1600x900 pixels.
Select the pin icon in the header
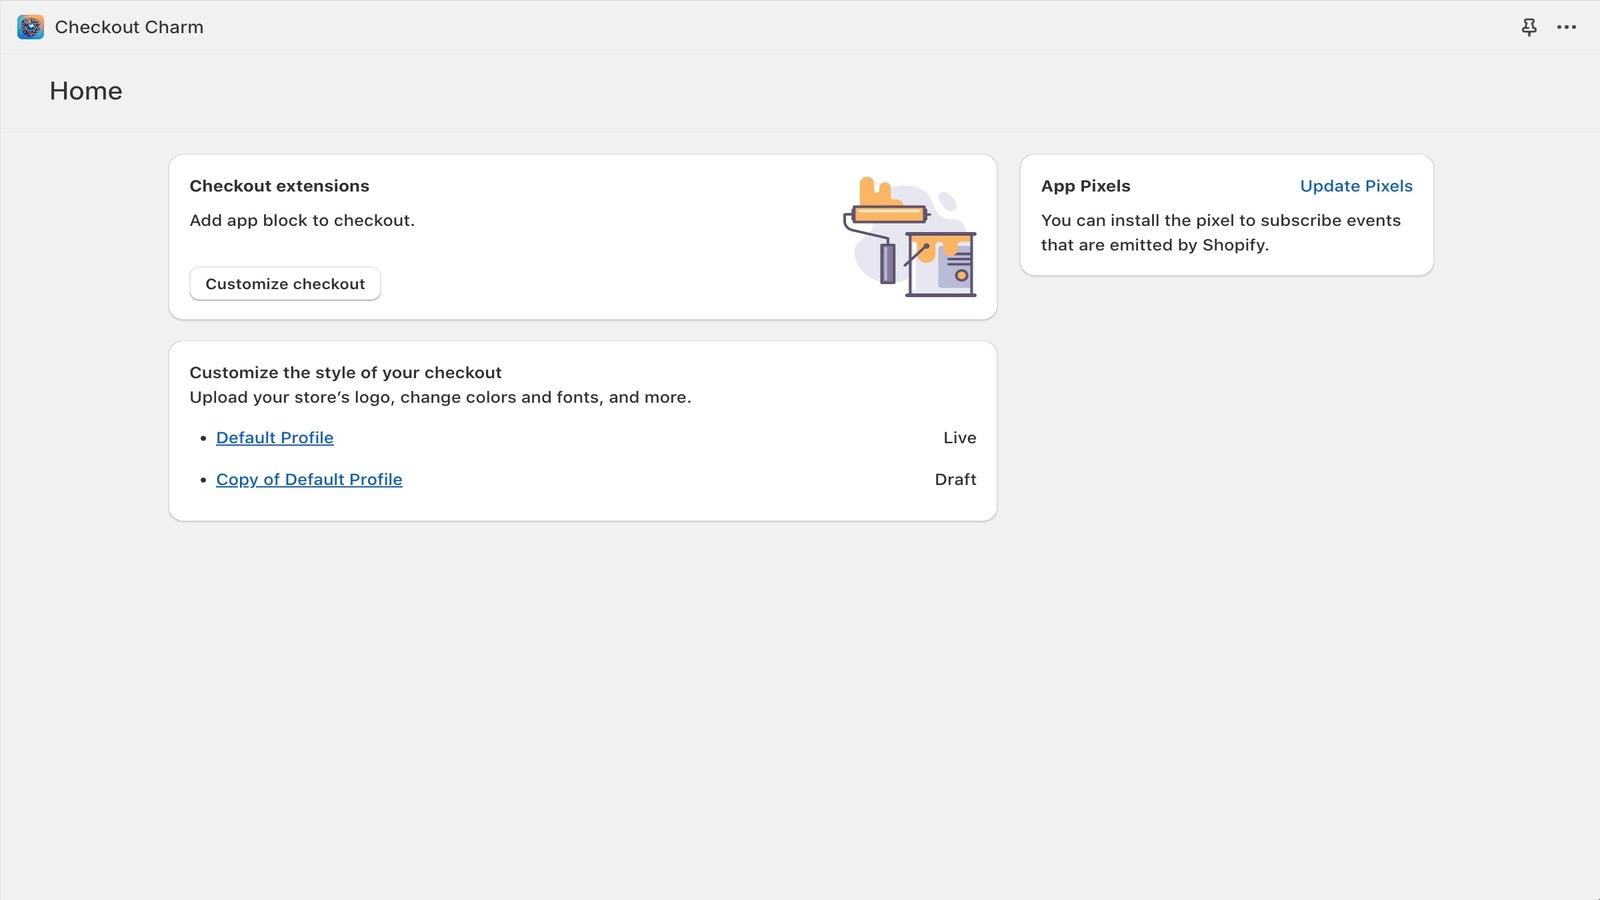(1529, 27)
